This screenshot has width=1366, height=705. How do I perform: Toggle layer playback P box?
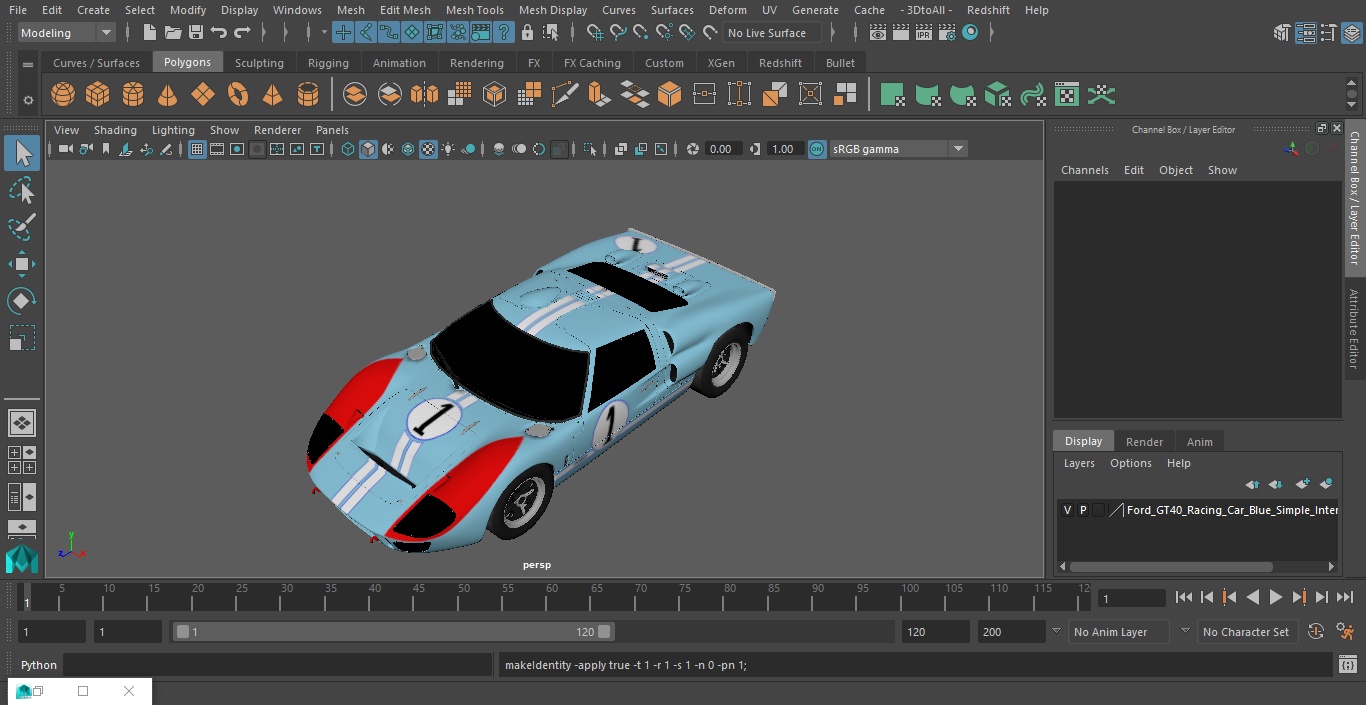[x=1083, y=510]
